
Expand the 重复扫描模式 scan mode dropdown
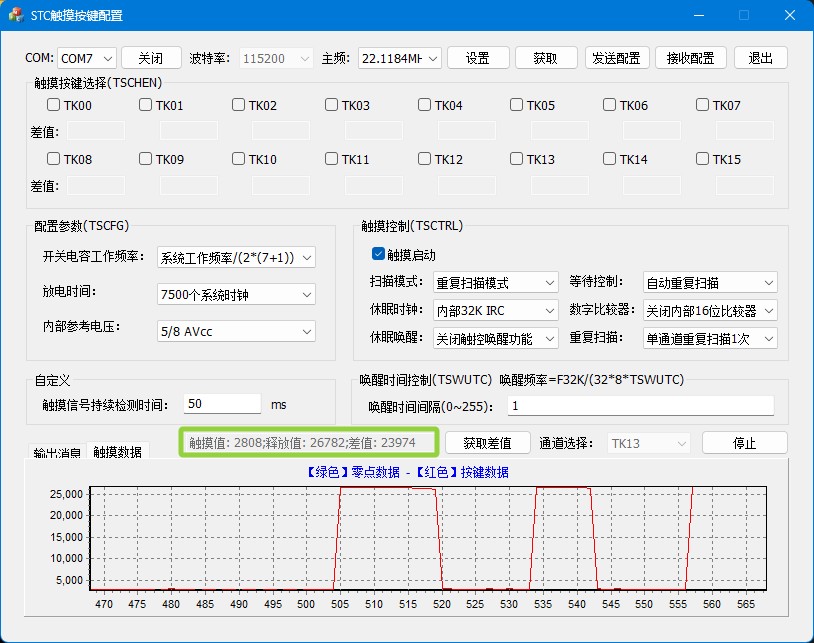tap(496, 282)
